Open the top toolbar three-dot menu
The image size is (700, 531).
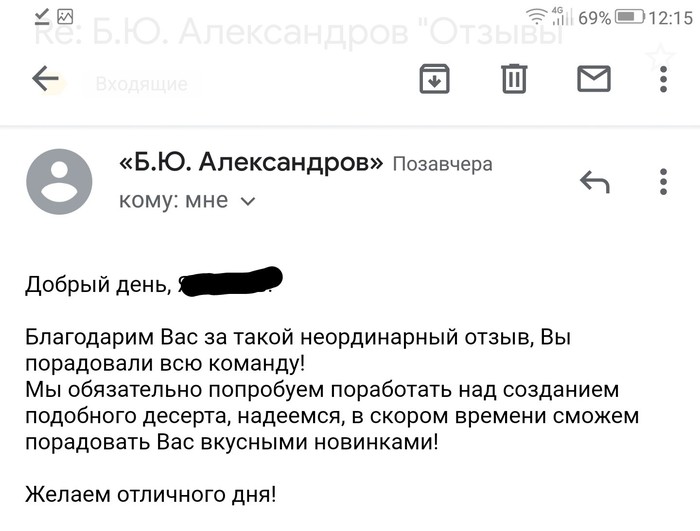[663, 78]
